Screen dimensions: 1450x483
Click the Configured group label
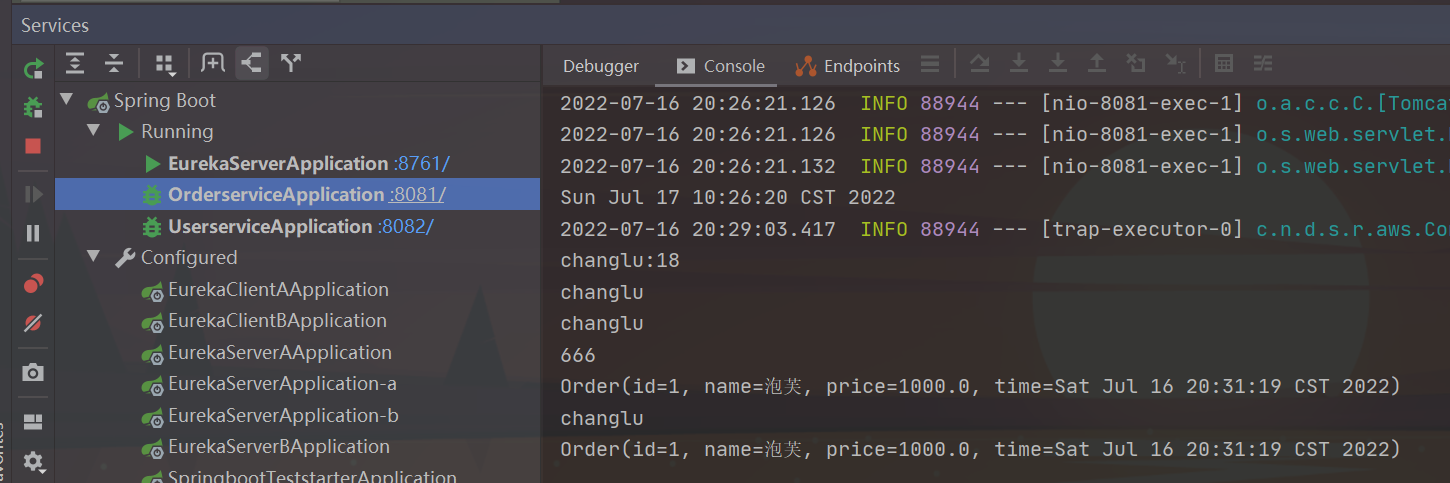189,257
